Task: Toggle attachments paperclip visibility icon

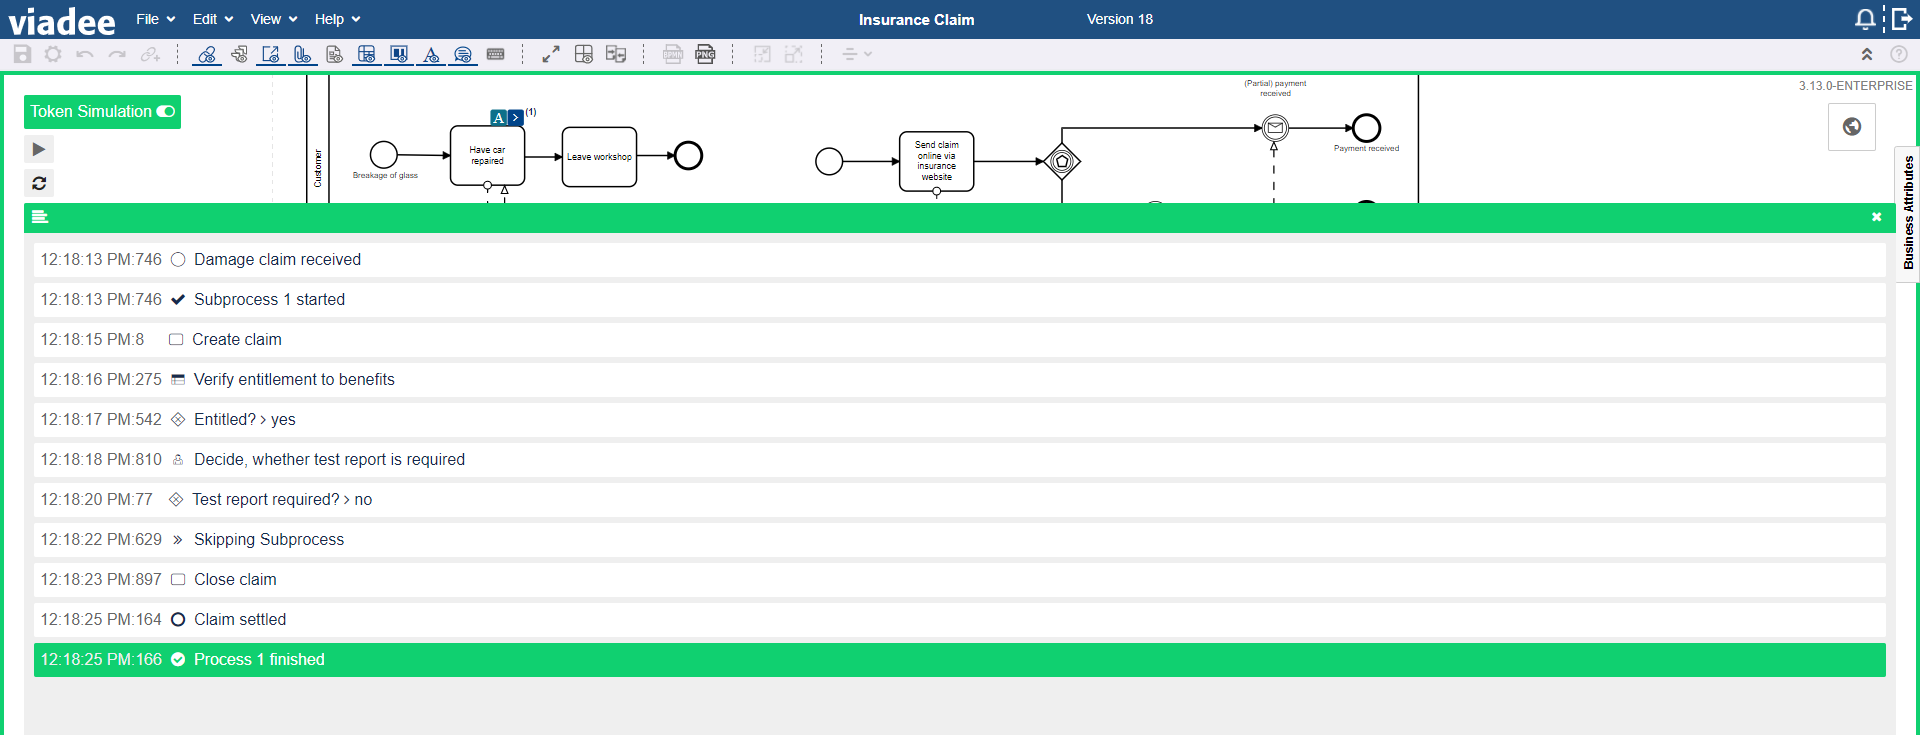Action: click(x=302, y=54)
